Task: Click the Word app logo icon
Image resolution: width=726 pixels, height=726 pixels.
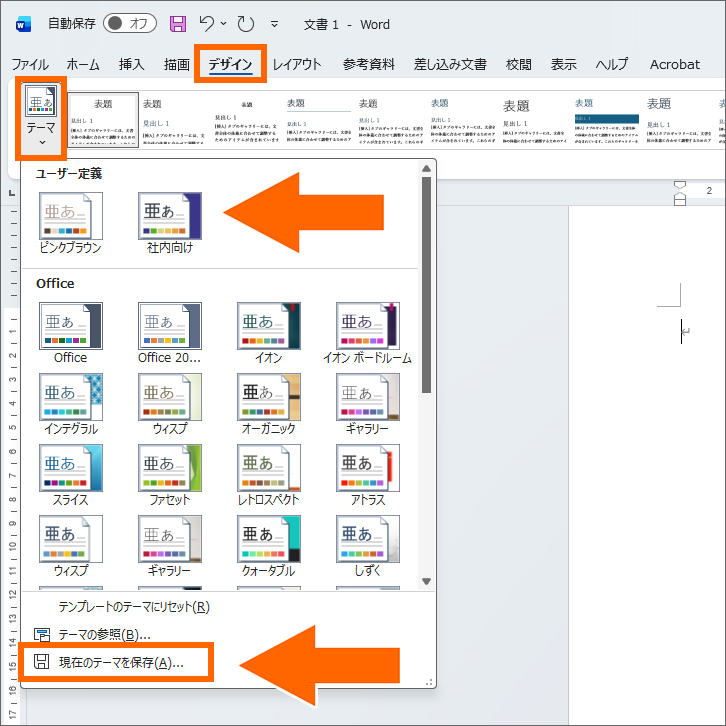Action: 23,24
